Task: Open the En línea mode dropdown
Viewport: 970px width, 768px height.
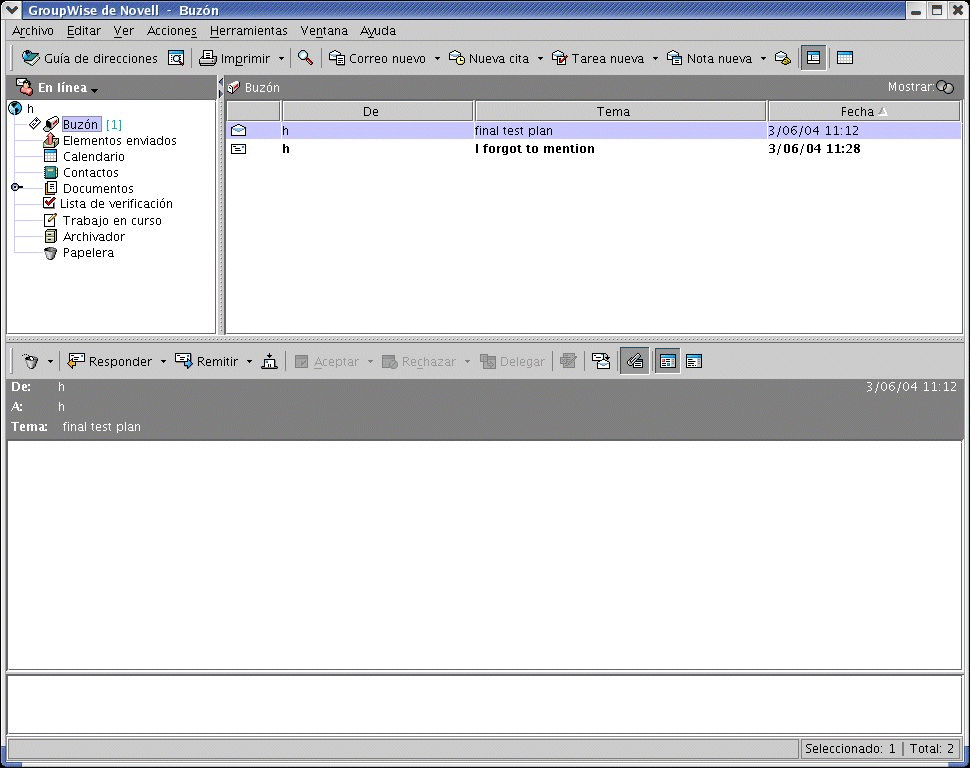Action: tap(96, 87)
